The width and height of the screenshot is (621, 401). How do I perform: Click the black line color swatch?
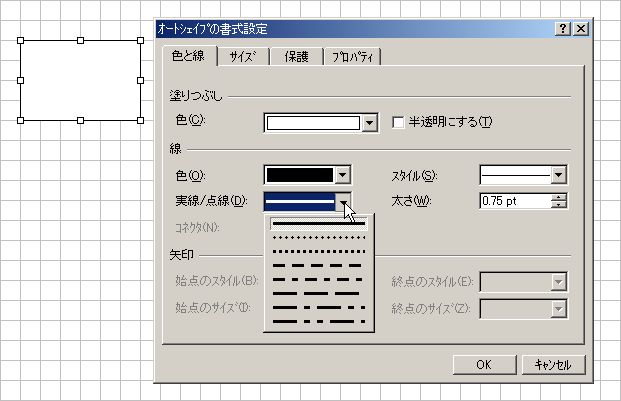point(299,175)
